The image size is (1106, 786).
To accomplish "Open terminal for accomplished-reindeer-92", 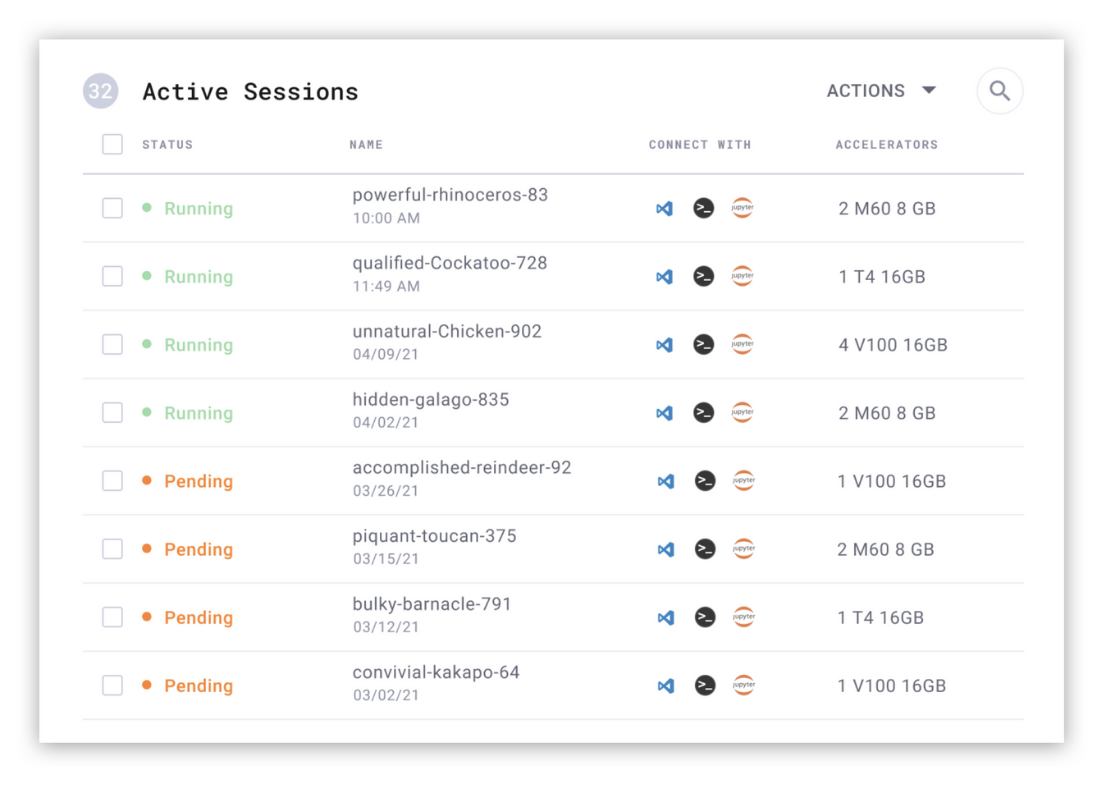I will coord(705,481).
